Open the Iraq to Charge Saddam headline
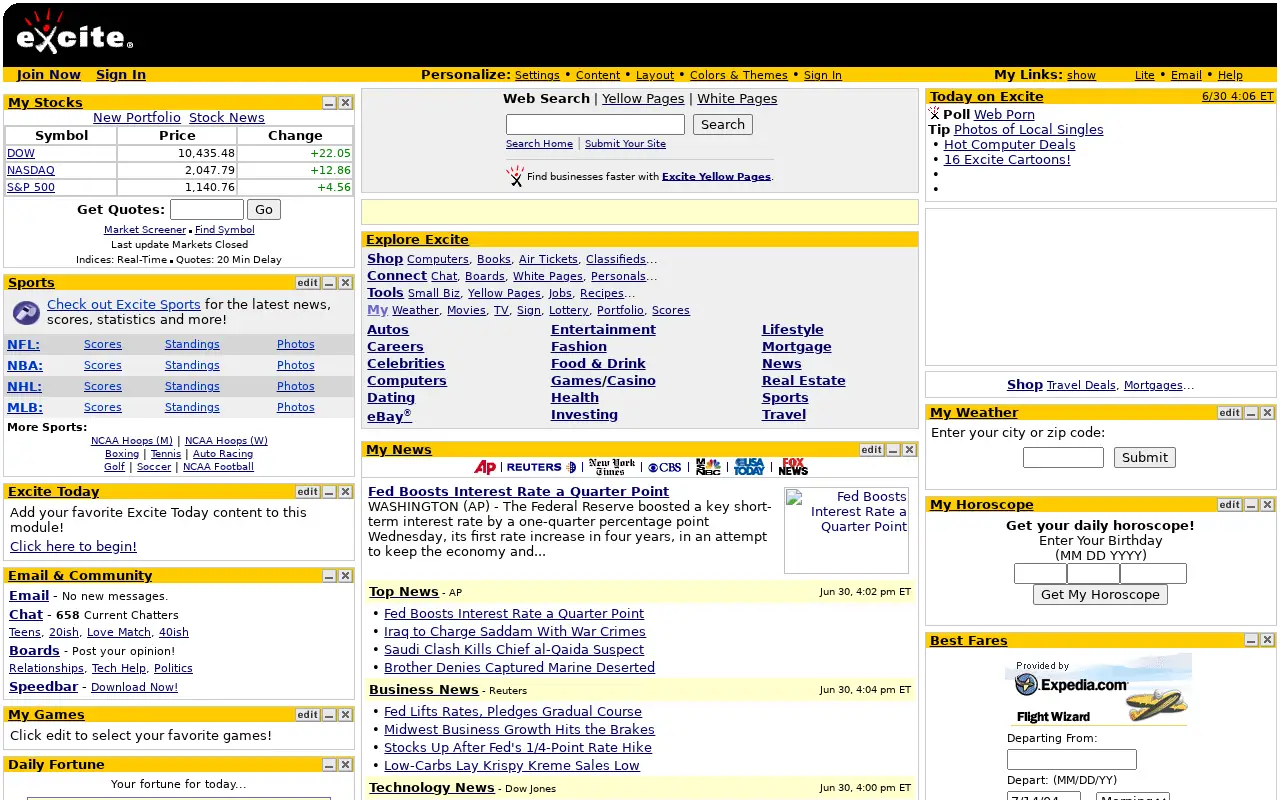 (x=515, y=632)
